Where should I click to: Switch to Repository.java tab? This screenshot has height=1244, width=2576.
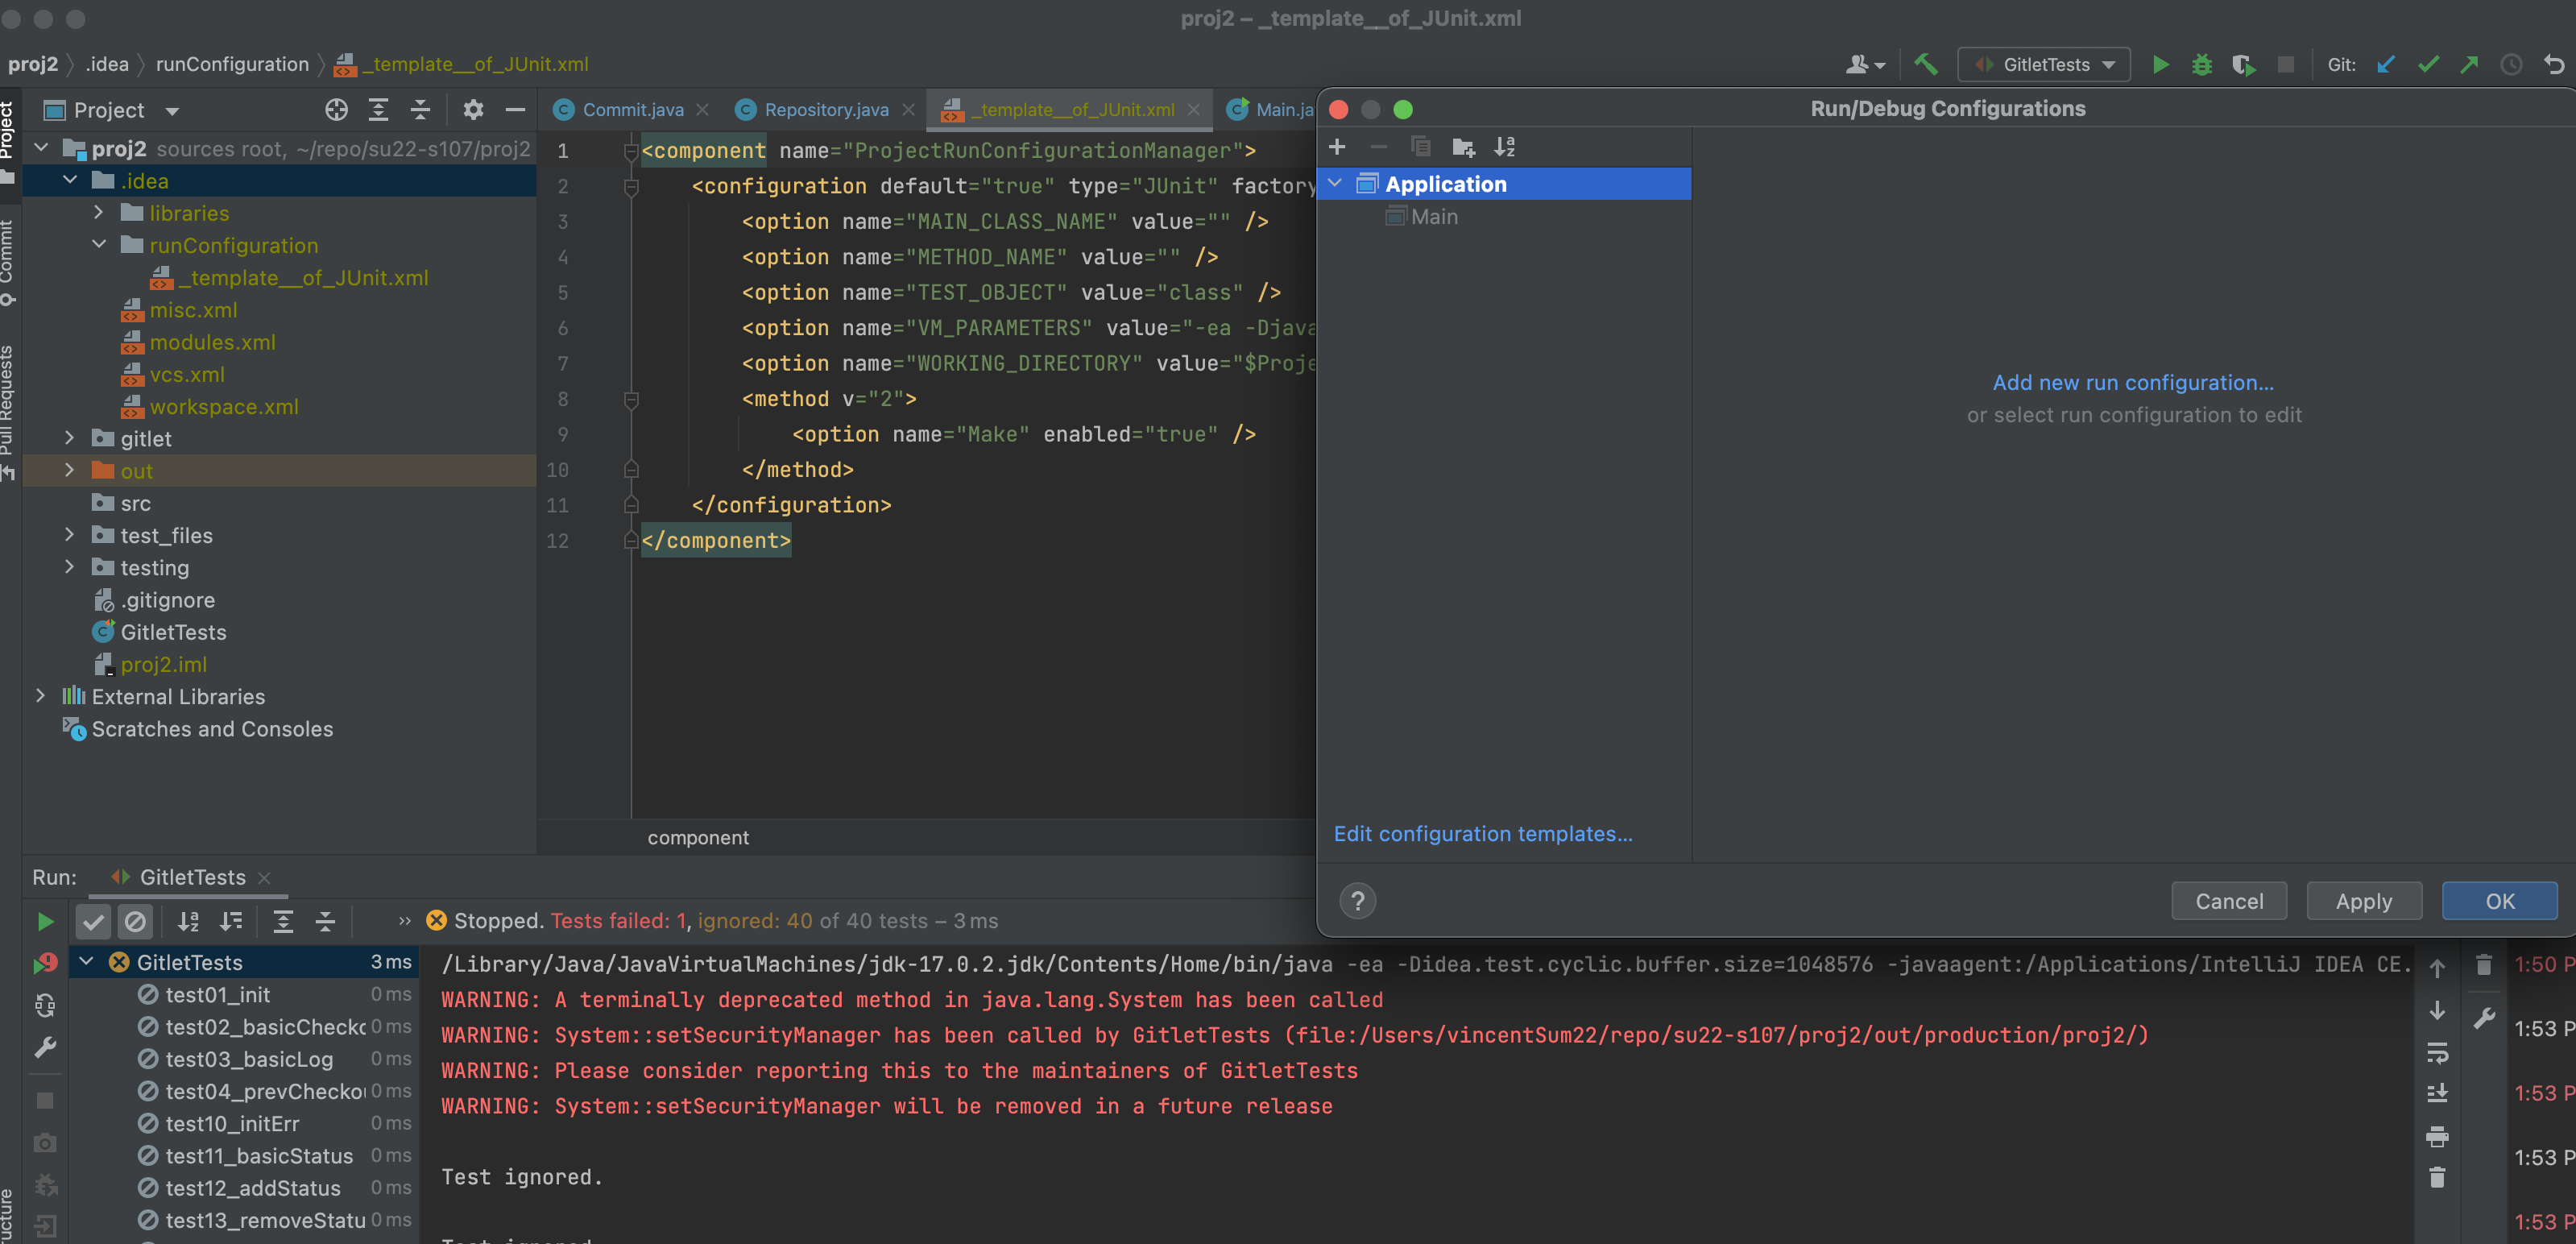tap(825, 110)
